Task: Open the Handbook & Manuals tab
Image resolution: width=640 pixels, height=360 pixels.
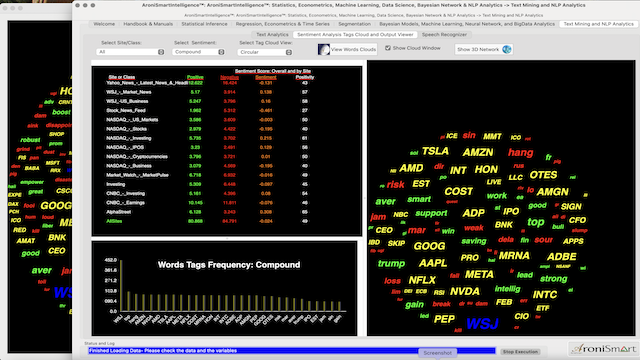Action: click(x=148, y=24)
